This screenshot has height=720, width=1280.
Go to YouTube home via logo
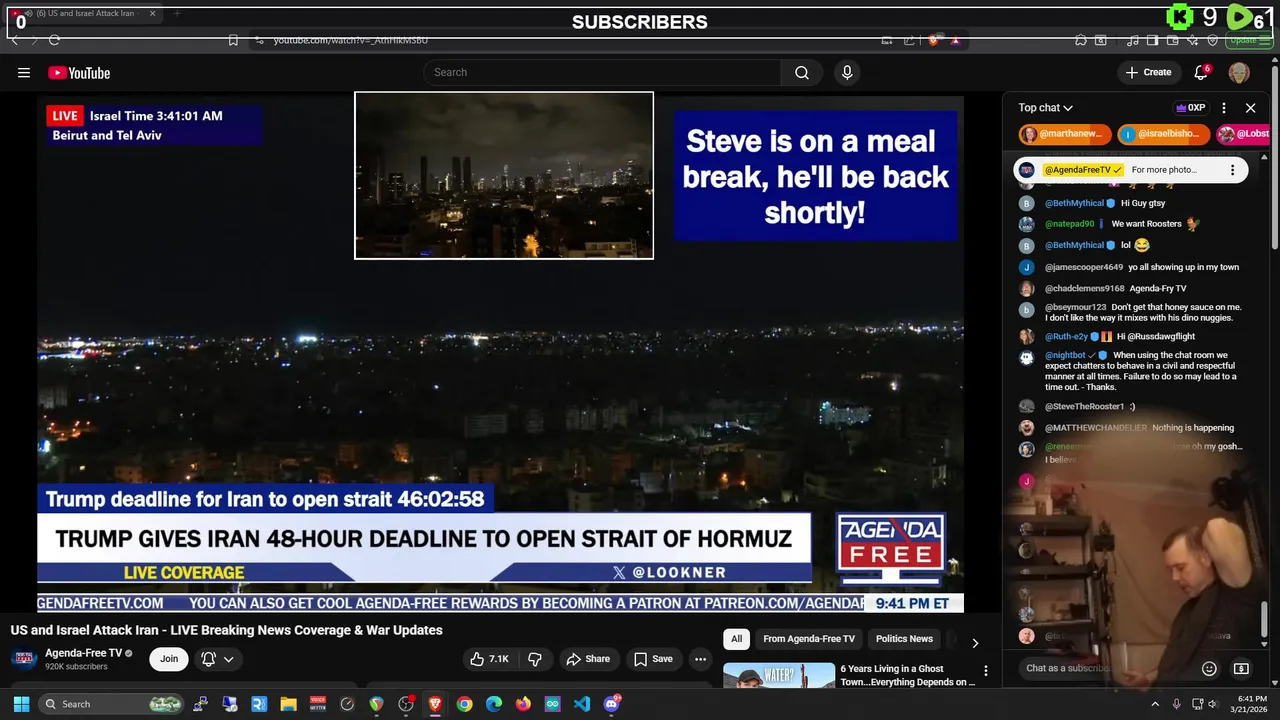tap(79, 72)
